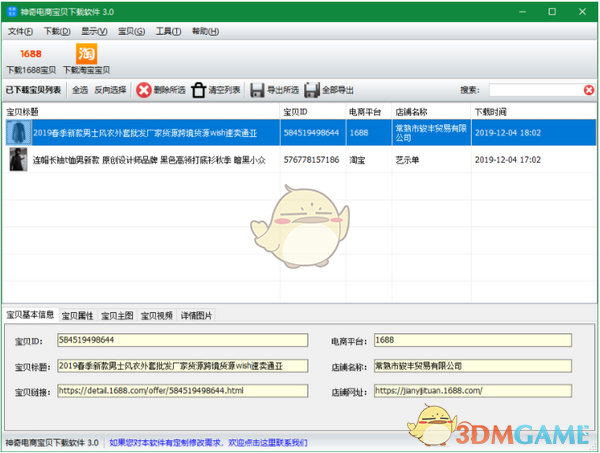Click the blue coat thumbnail in first row
The width and height of the screenshot is (600, 453).
coord(18,132)
